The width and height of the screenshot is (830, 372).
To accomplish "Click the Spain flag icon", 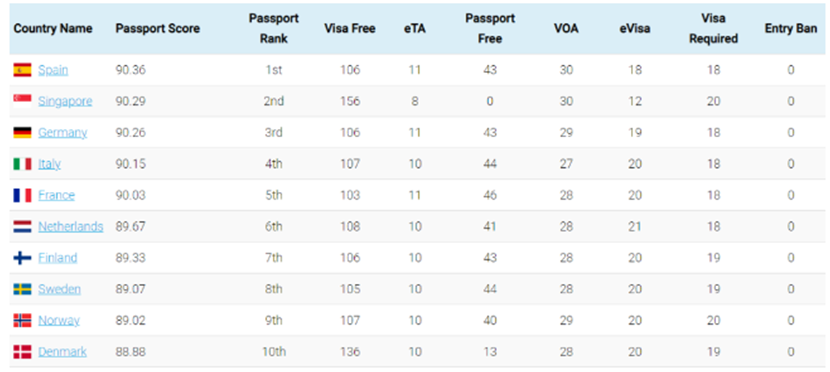I will (x=22, y=70).
